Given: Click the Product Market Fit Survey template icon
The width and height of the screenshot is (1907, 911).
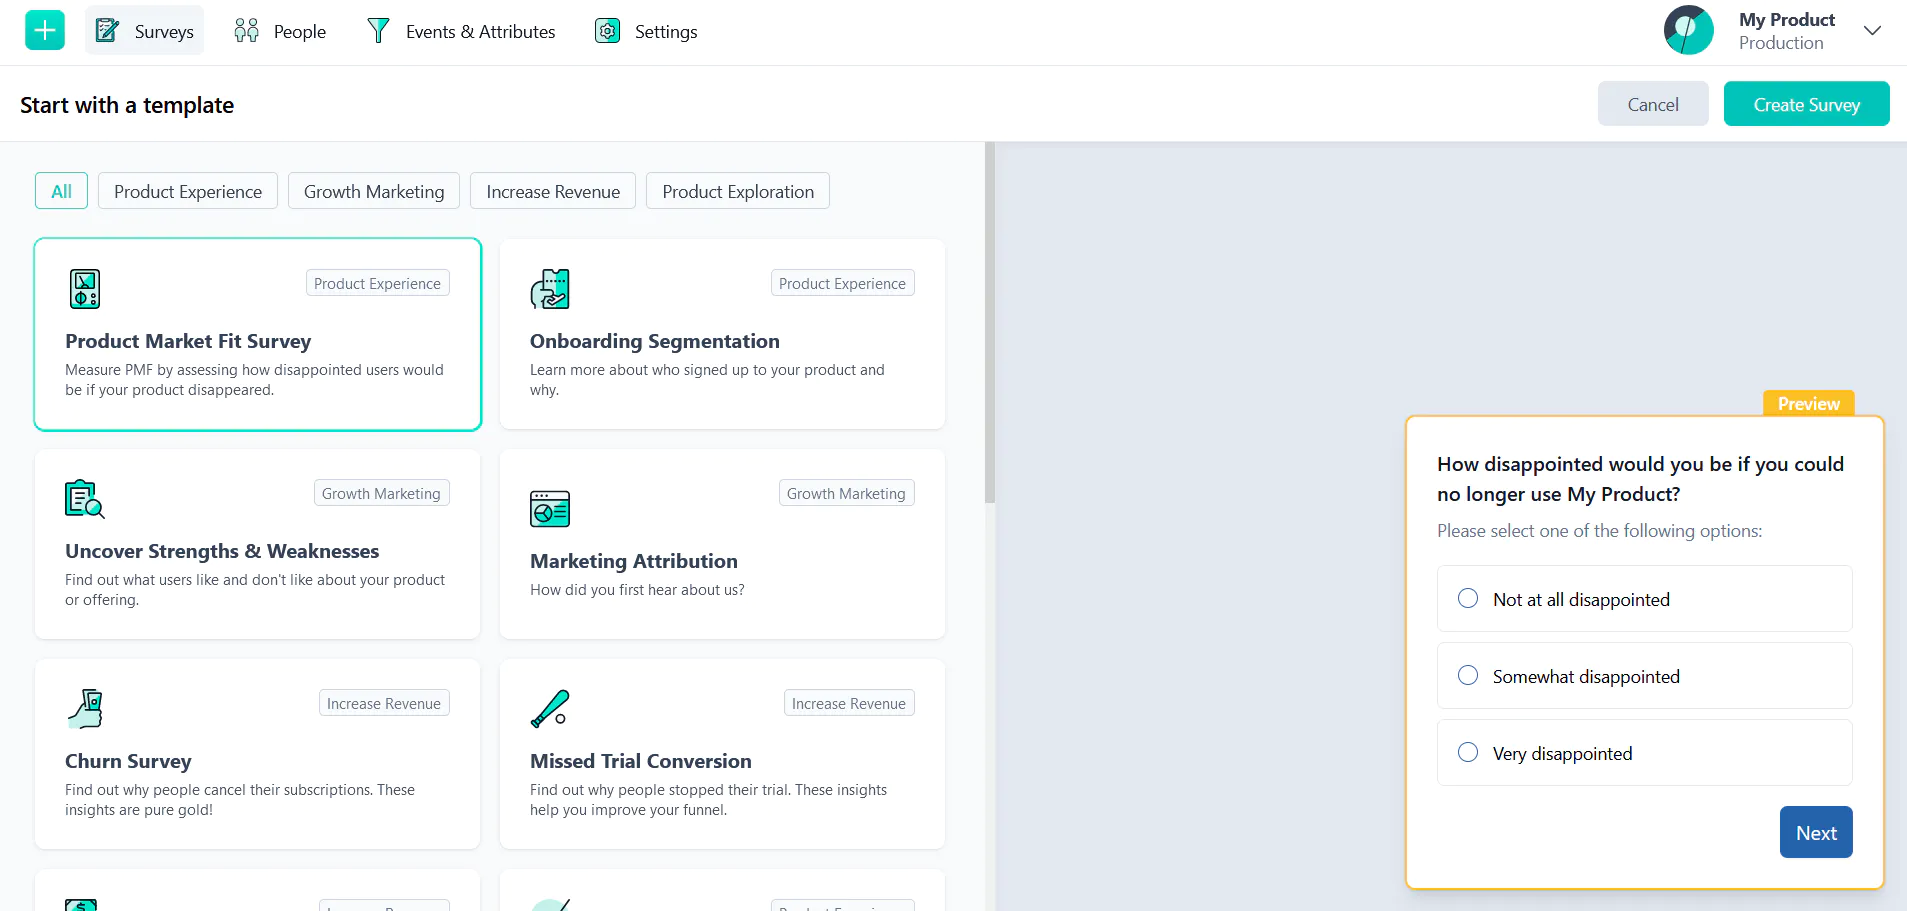Looking at the screenshot, I should click(84, 289).
